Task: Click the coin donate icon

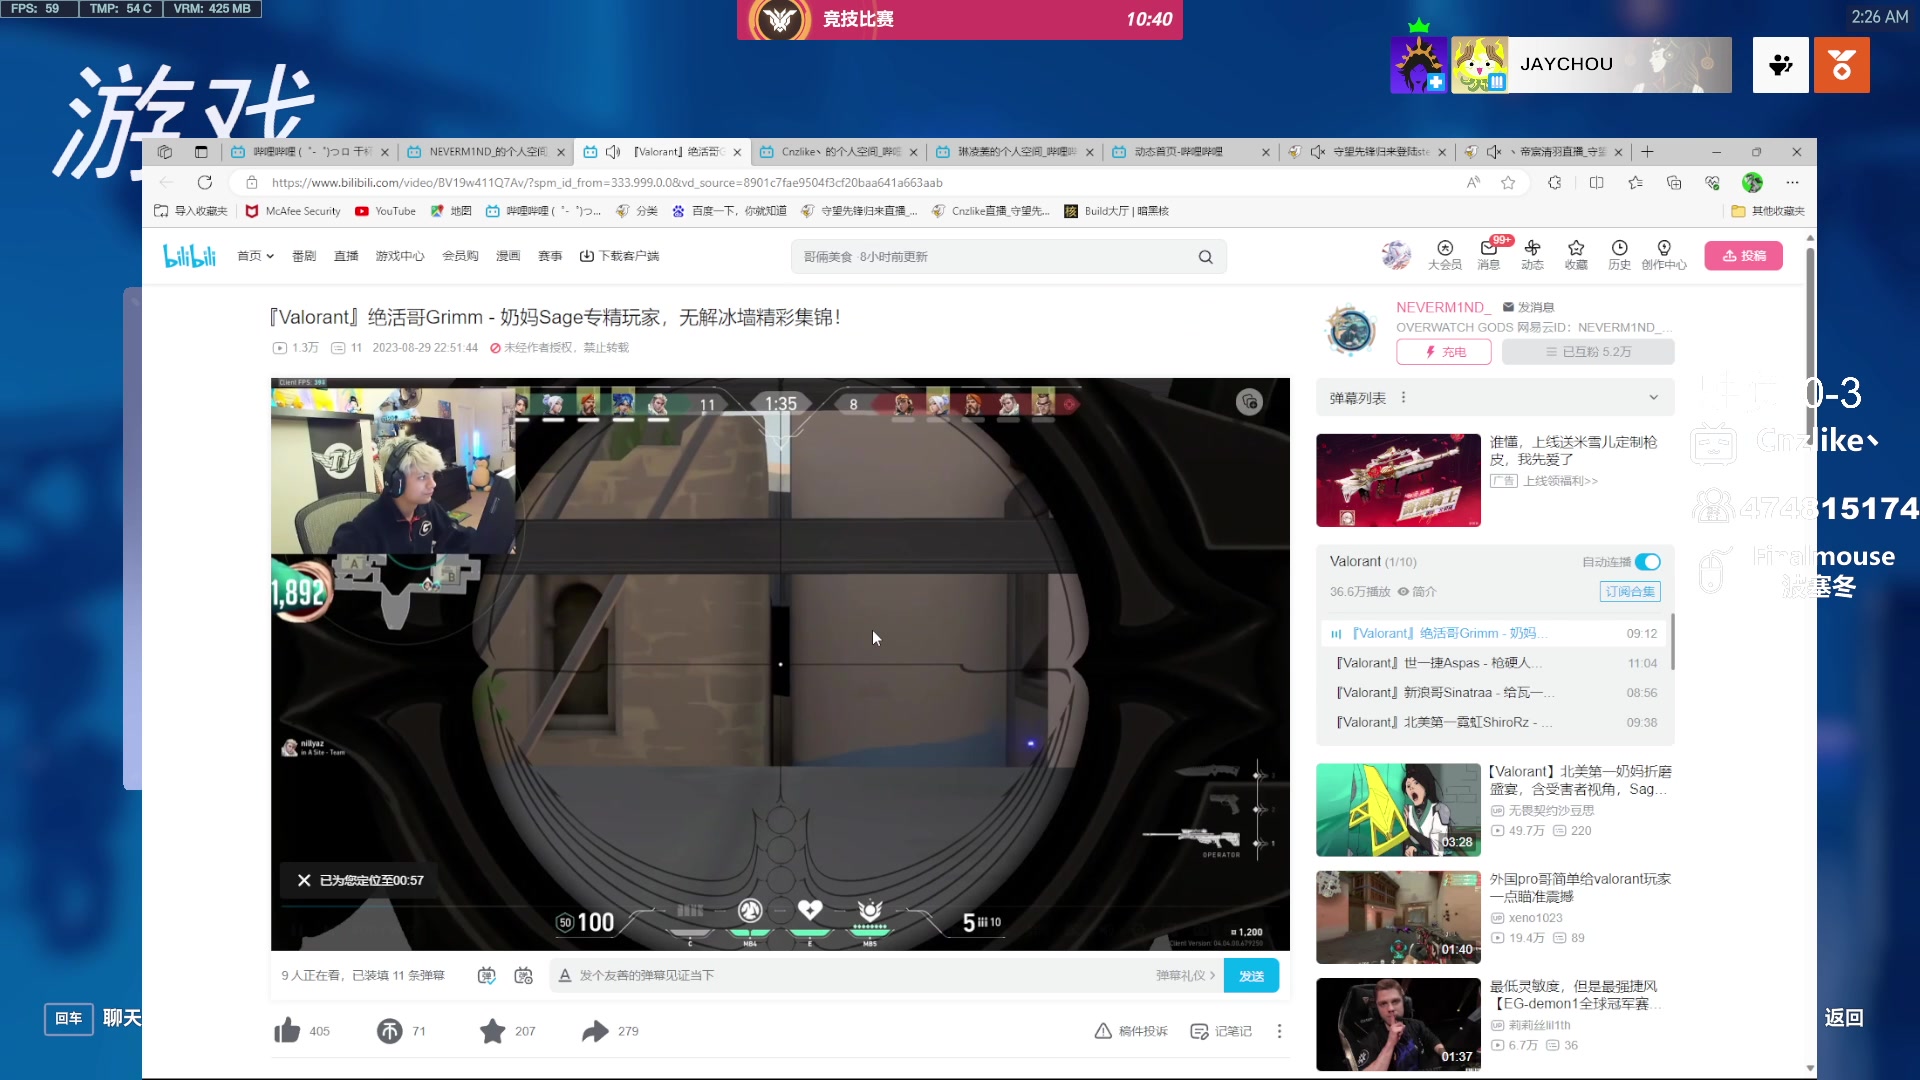Action: coord(389,1031)
